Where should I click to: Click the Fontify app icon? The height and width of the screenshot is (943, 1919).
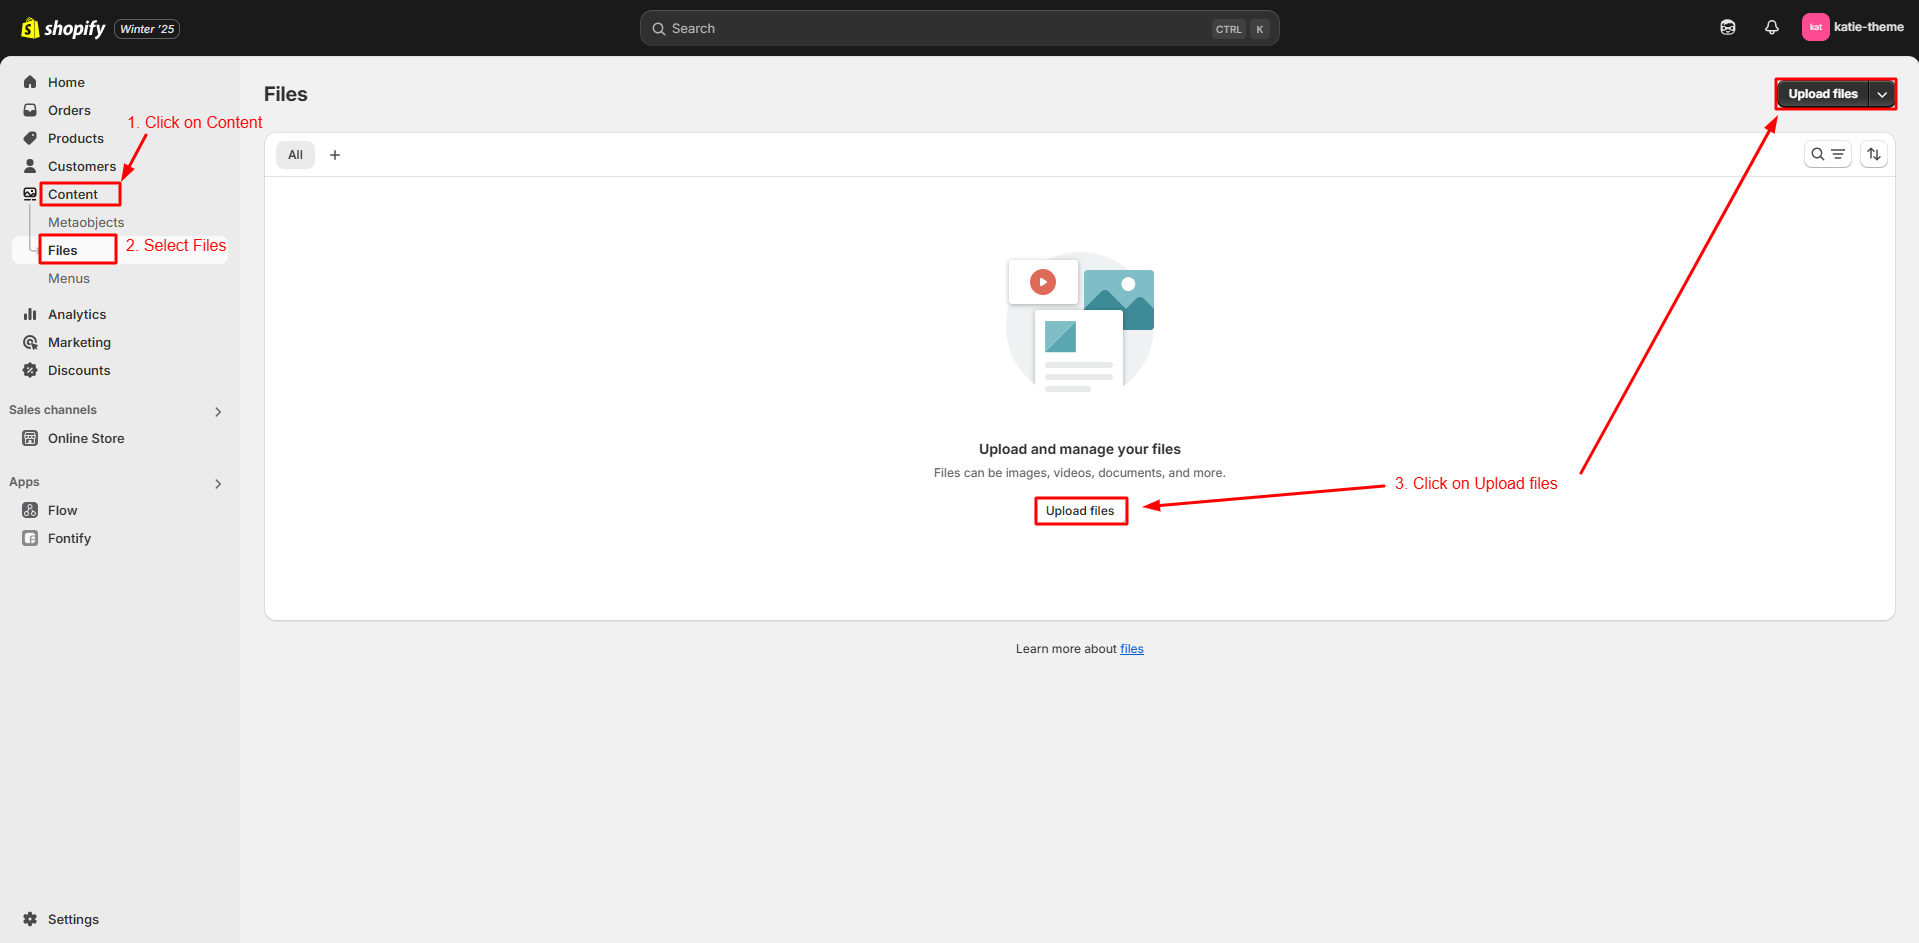click(30, 538)
